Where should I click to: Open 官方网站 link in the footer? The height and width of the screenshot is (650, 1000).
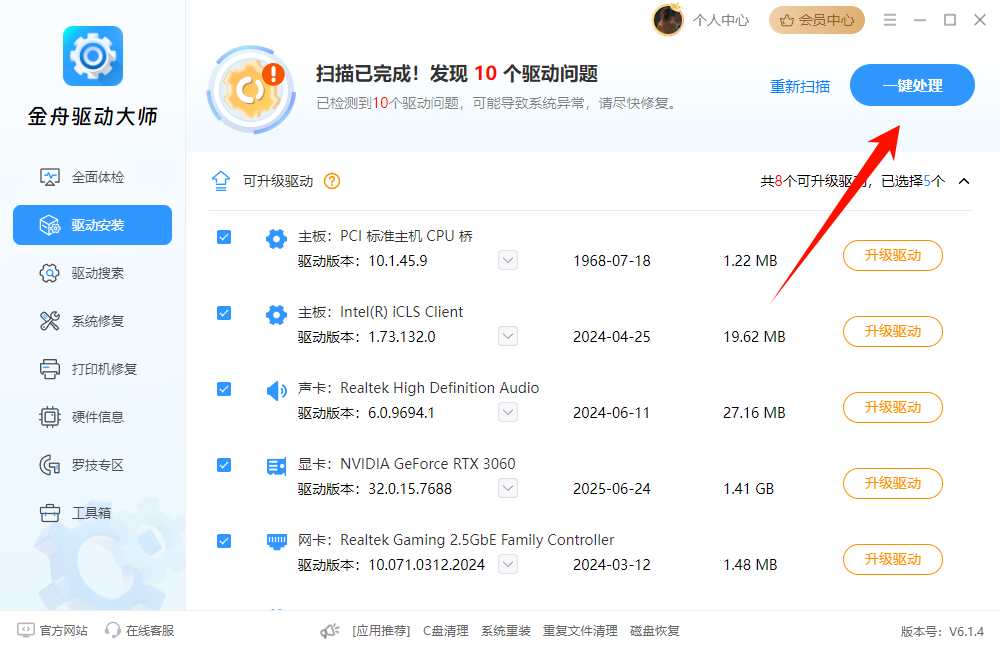(x=52, y=630)
